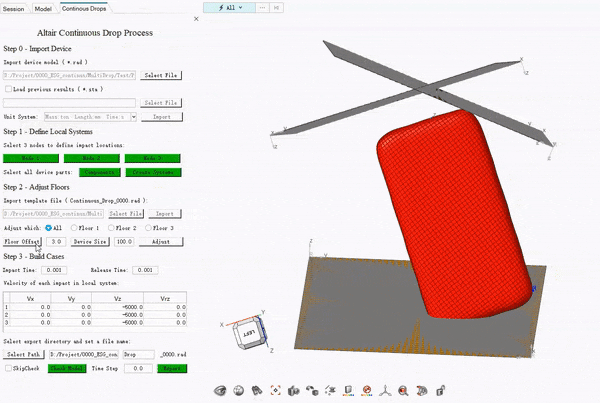Screen dimensions: 600x403
Task: Click the Adjust button
Action: coord(161,241)
